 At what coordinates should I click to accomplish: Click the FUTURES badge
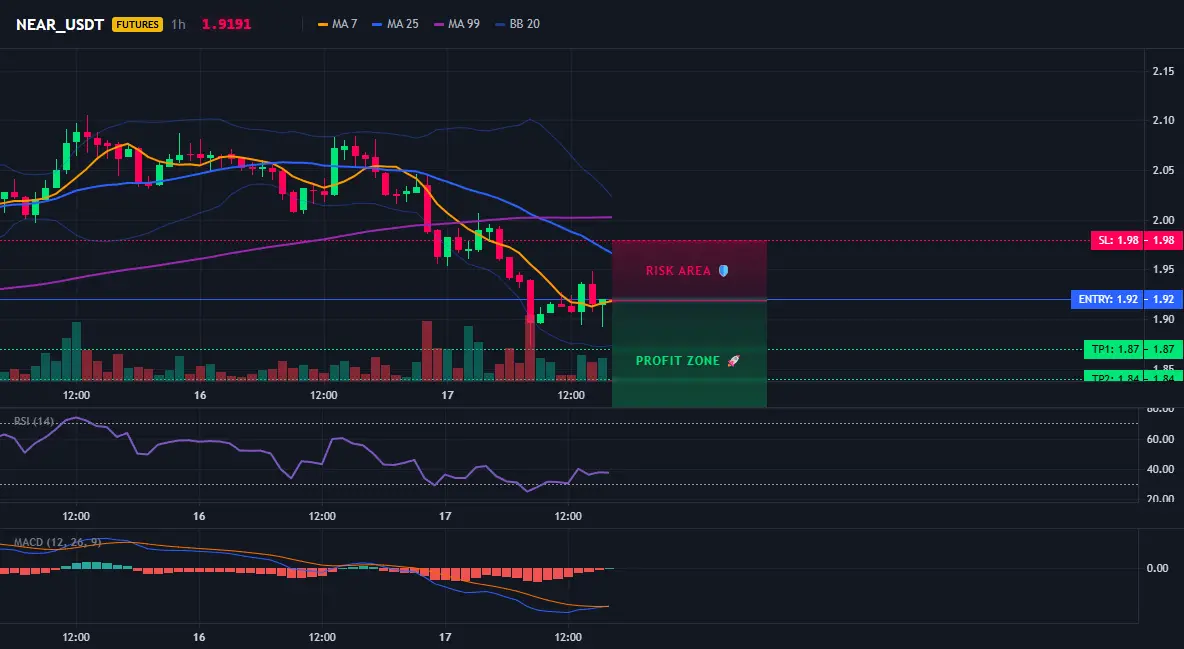137,24
